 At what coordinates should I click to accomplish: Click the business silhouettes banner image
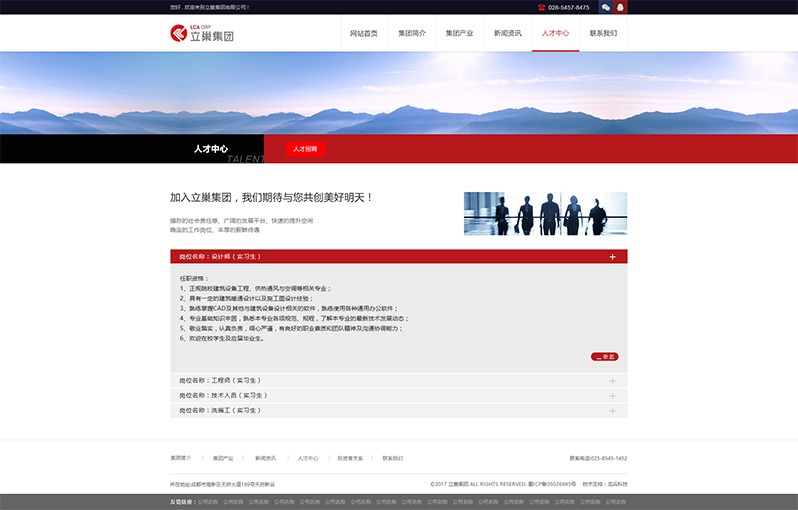[x=545, y=213]
